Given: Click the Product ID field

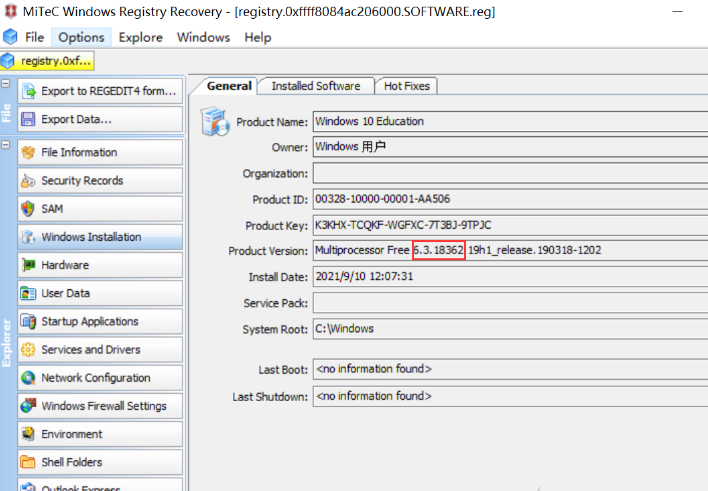Looking at the screenshot, I should tap(510, 199).
